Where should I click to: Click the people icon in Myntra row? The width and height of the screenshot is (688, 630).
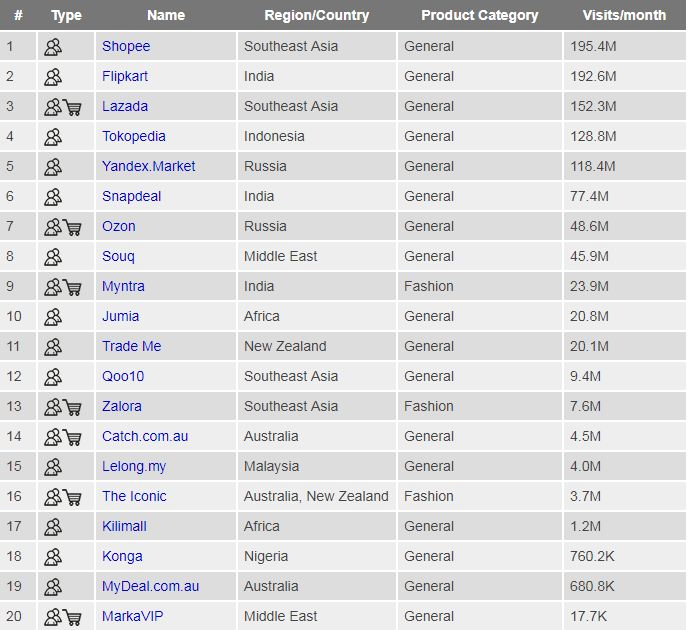pyautogui.click(x=53, y=287)
